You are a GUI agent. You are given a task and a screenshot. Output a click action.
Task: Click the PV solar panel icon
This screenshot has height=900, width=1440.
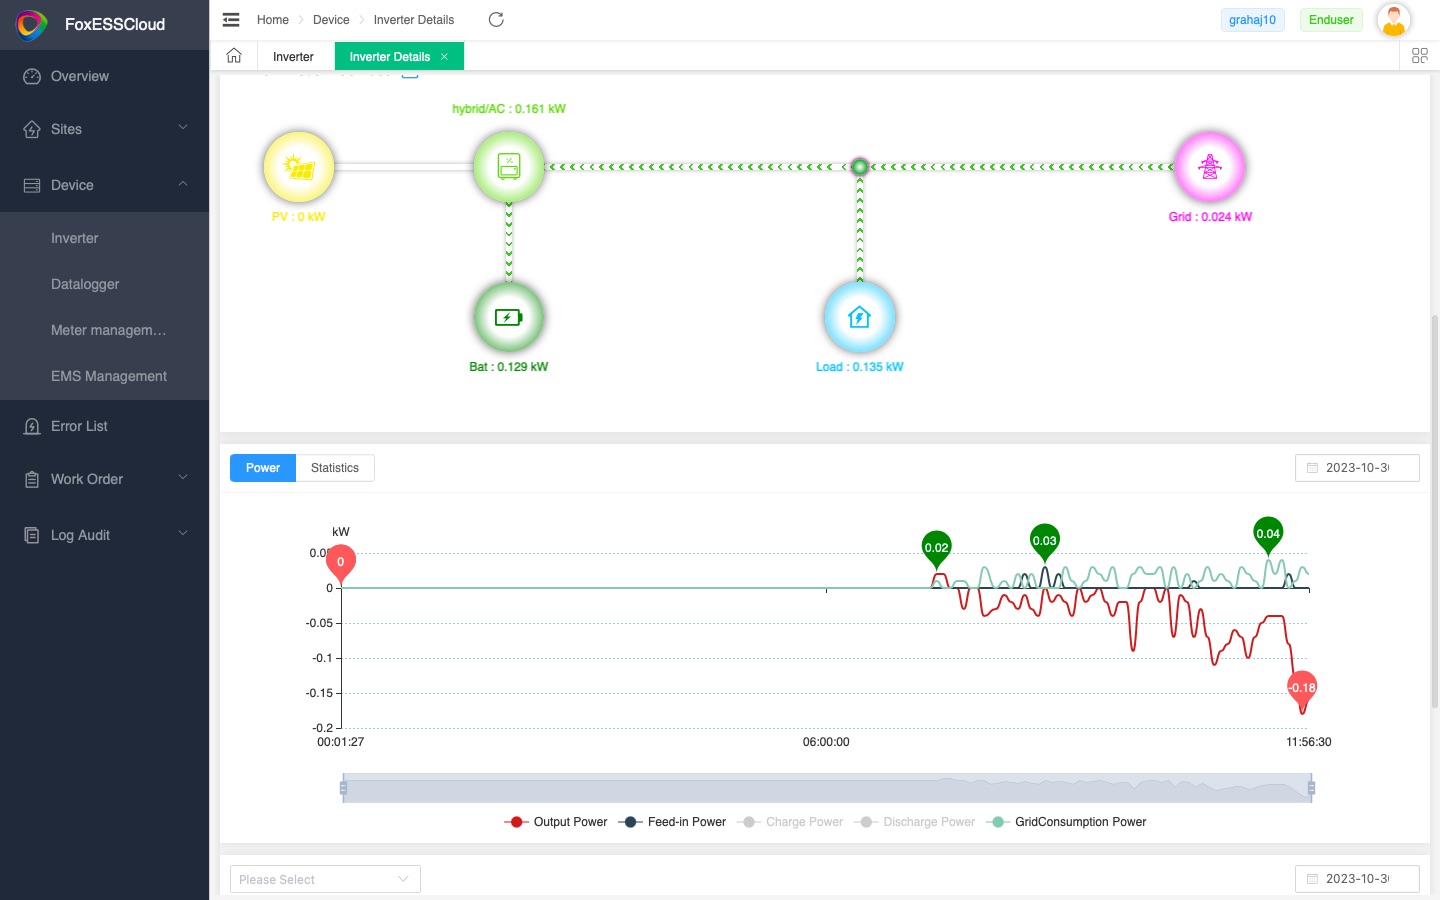click(298, 167)
